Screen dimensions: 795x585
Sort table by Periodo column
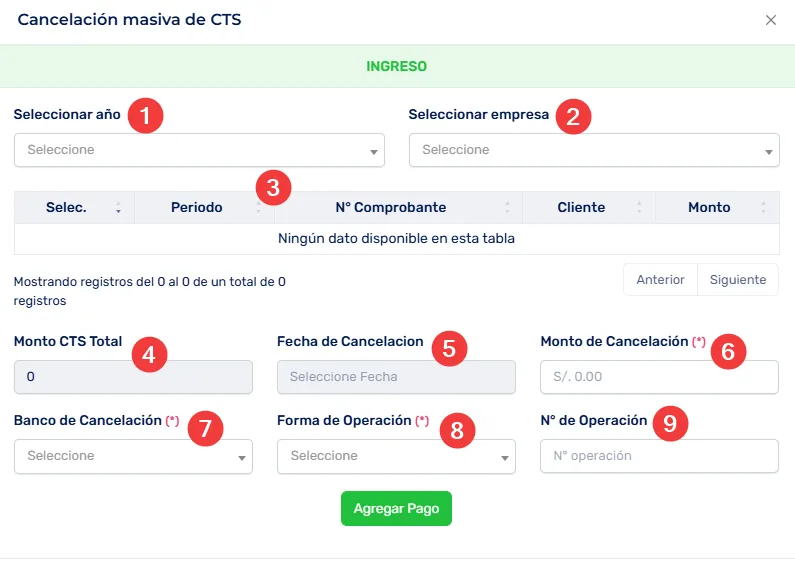197,207
